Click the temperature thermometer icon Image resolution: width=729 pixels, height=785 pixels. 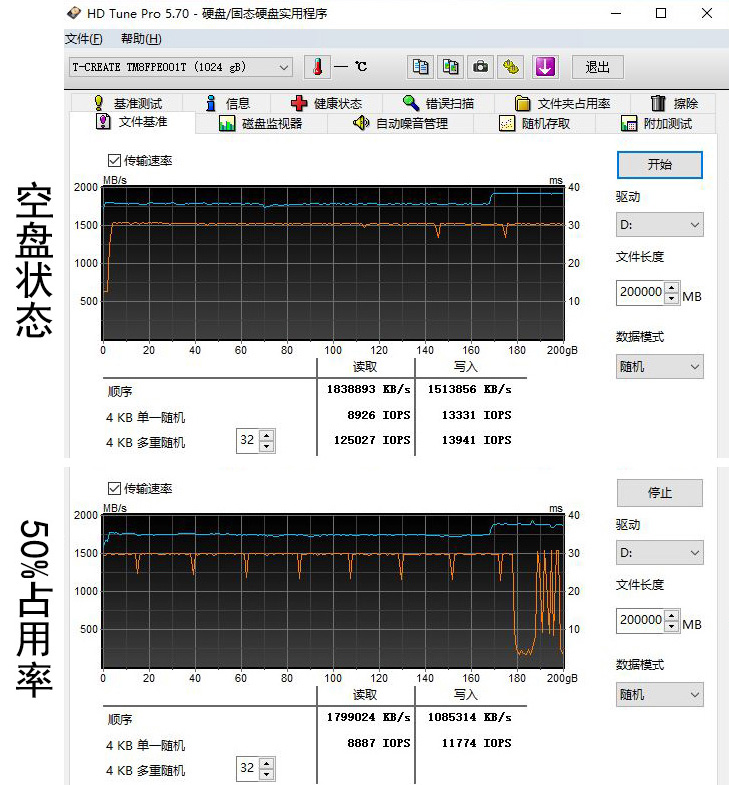(317, 67)
